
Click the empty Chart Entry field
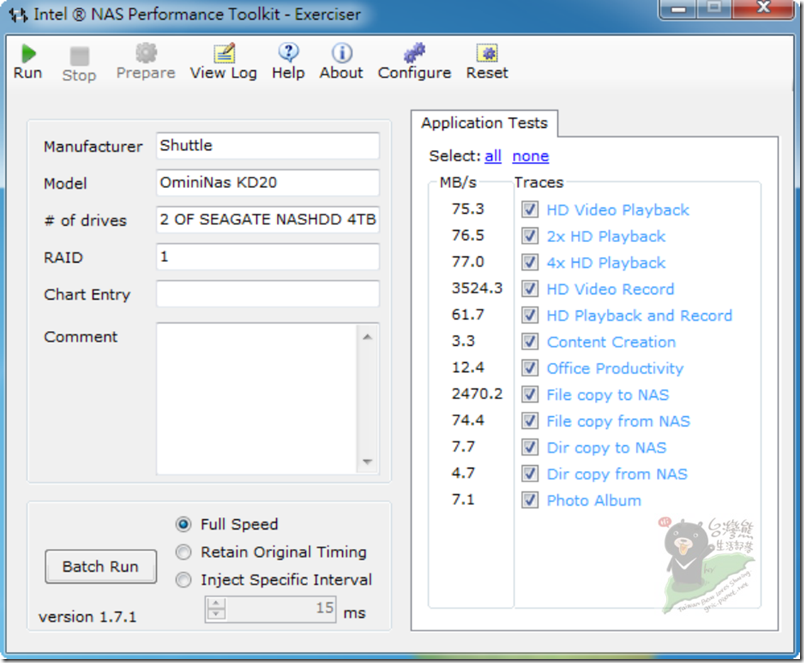pyautogui.click(x=268, y=294)
